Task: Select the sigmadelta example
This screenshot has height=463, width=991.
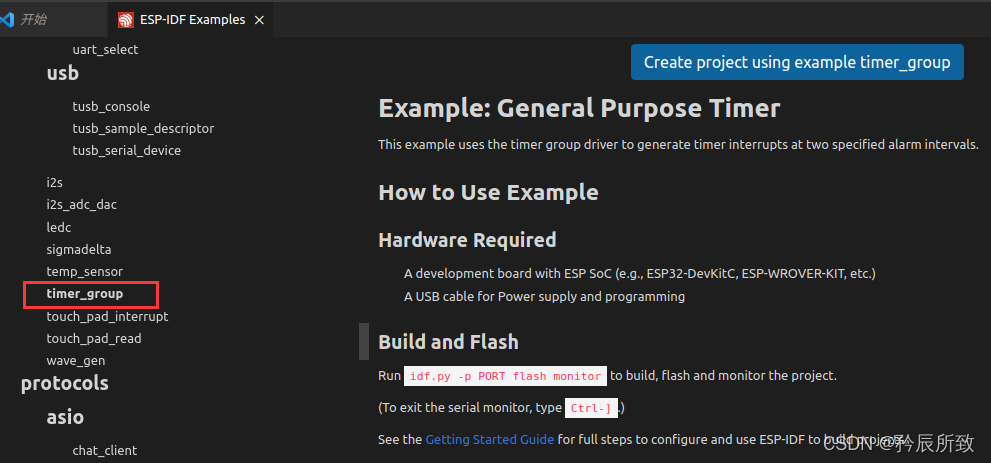Action: click(78, 250)
